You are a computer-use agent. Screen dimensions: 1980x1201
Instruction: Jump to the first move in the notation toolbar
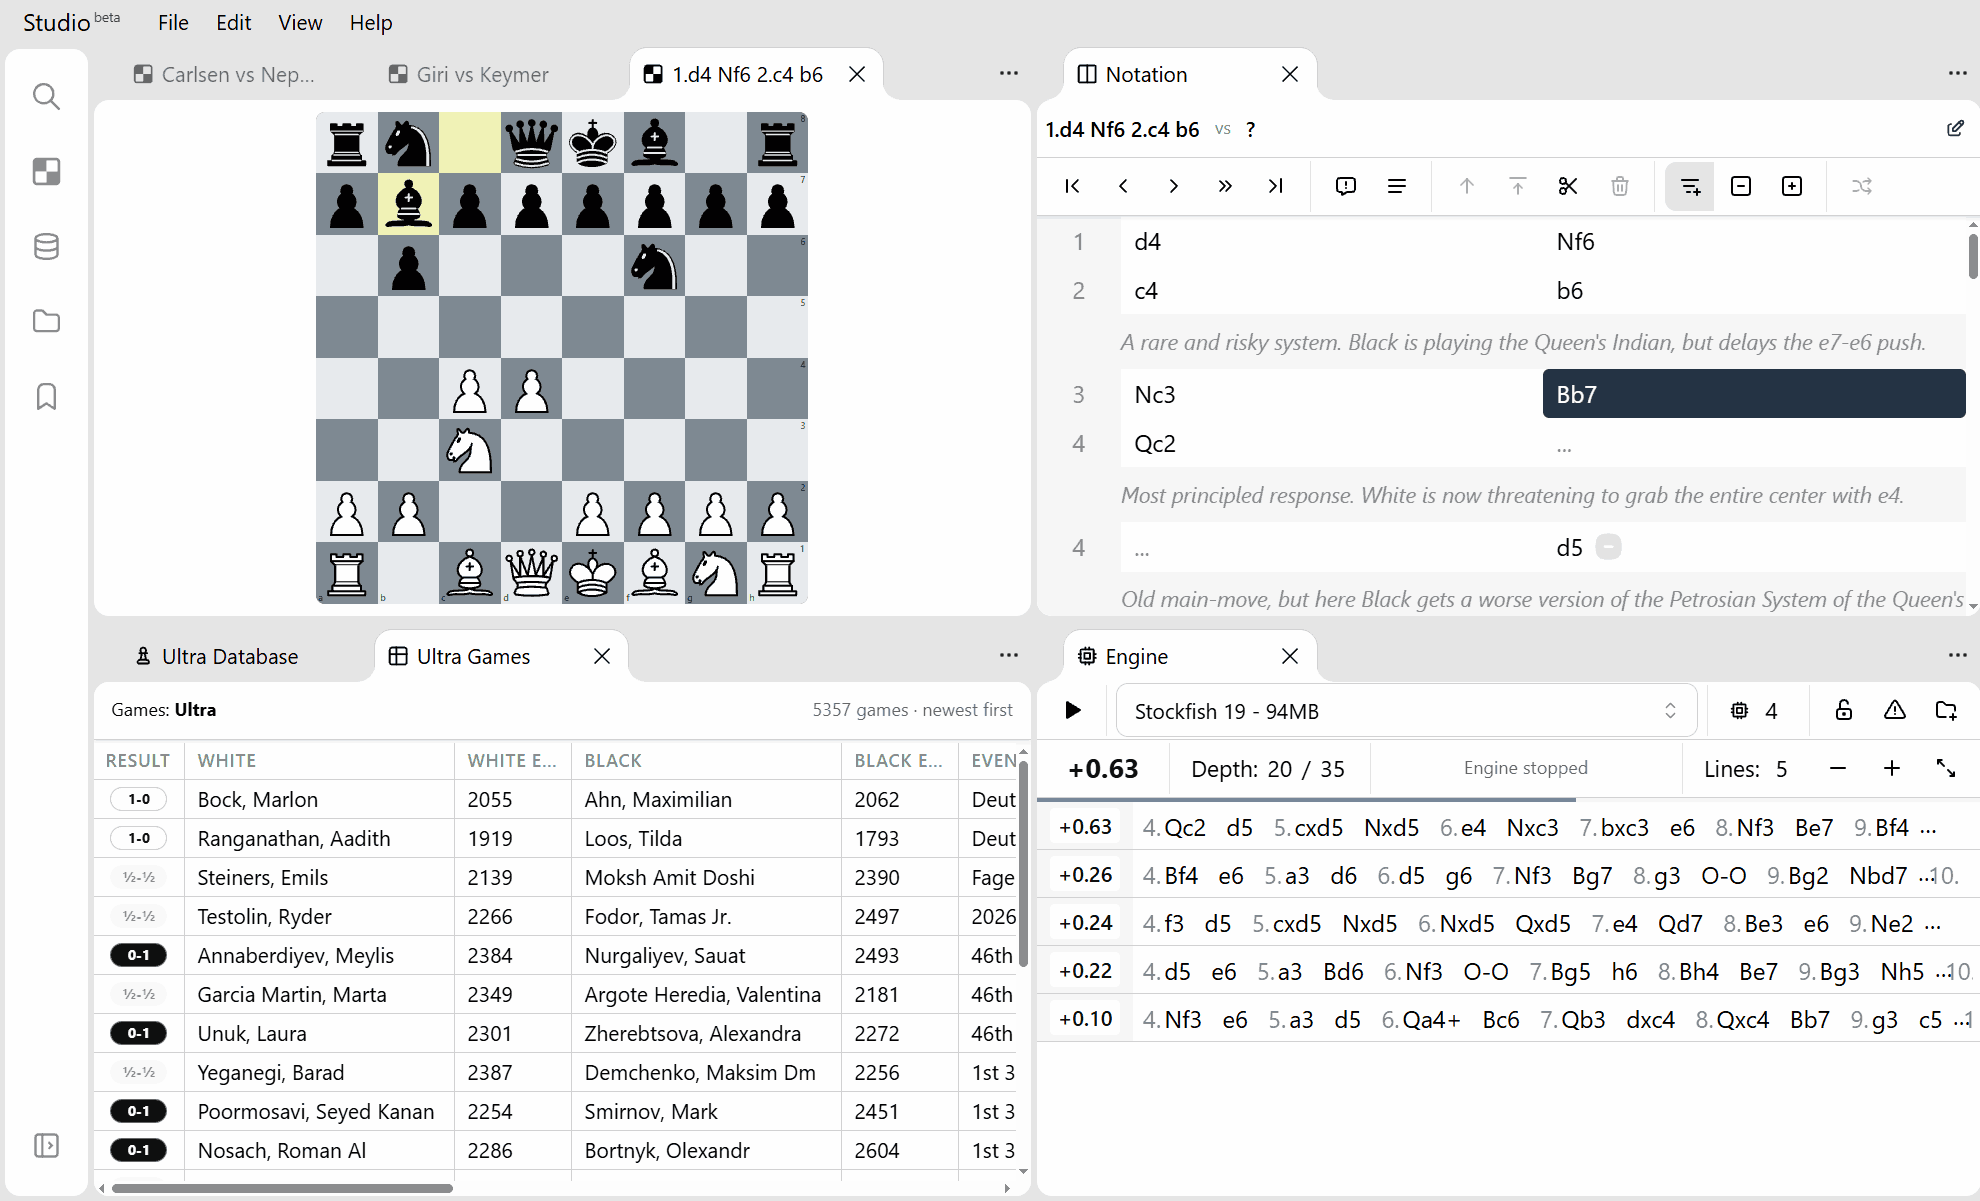pos(1072,186)
